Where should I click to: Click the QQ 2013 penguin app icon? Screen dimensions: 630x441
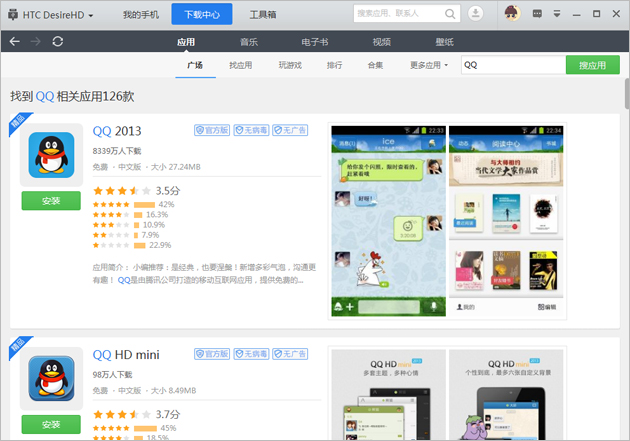pos(51,155)
